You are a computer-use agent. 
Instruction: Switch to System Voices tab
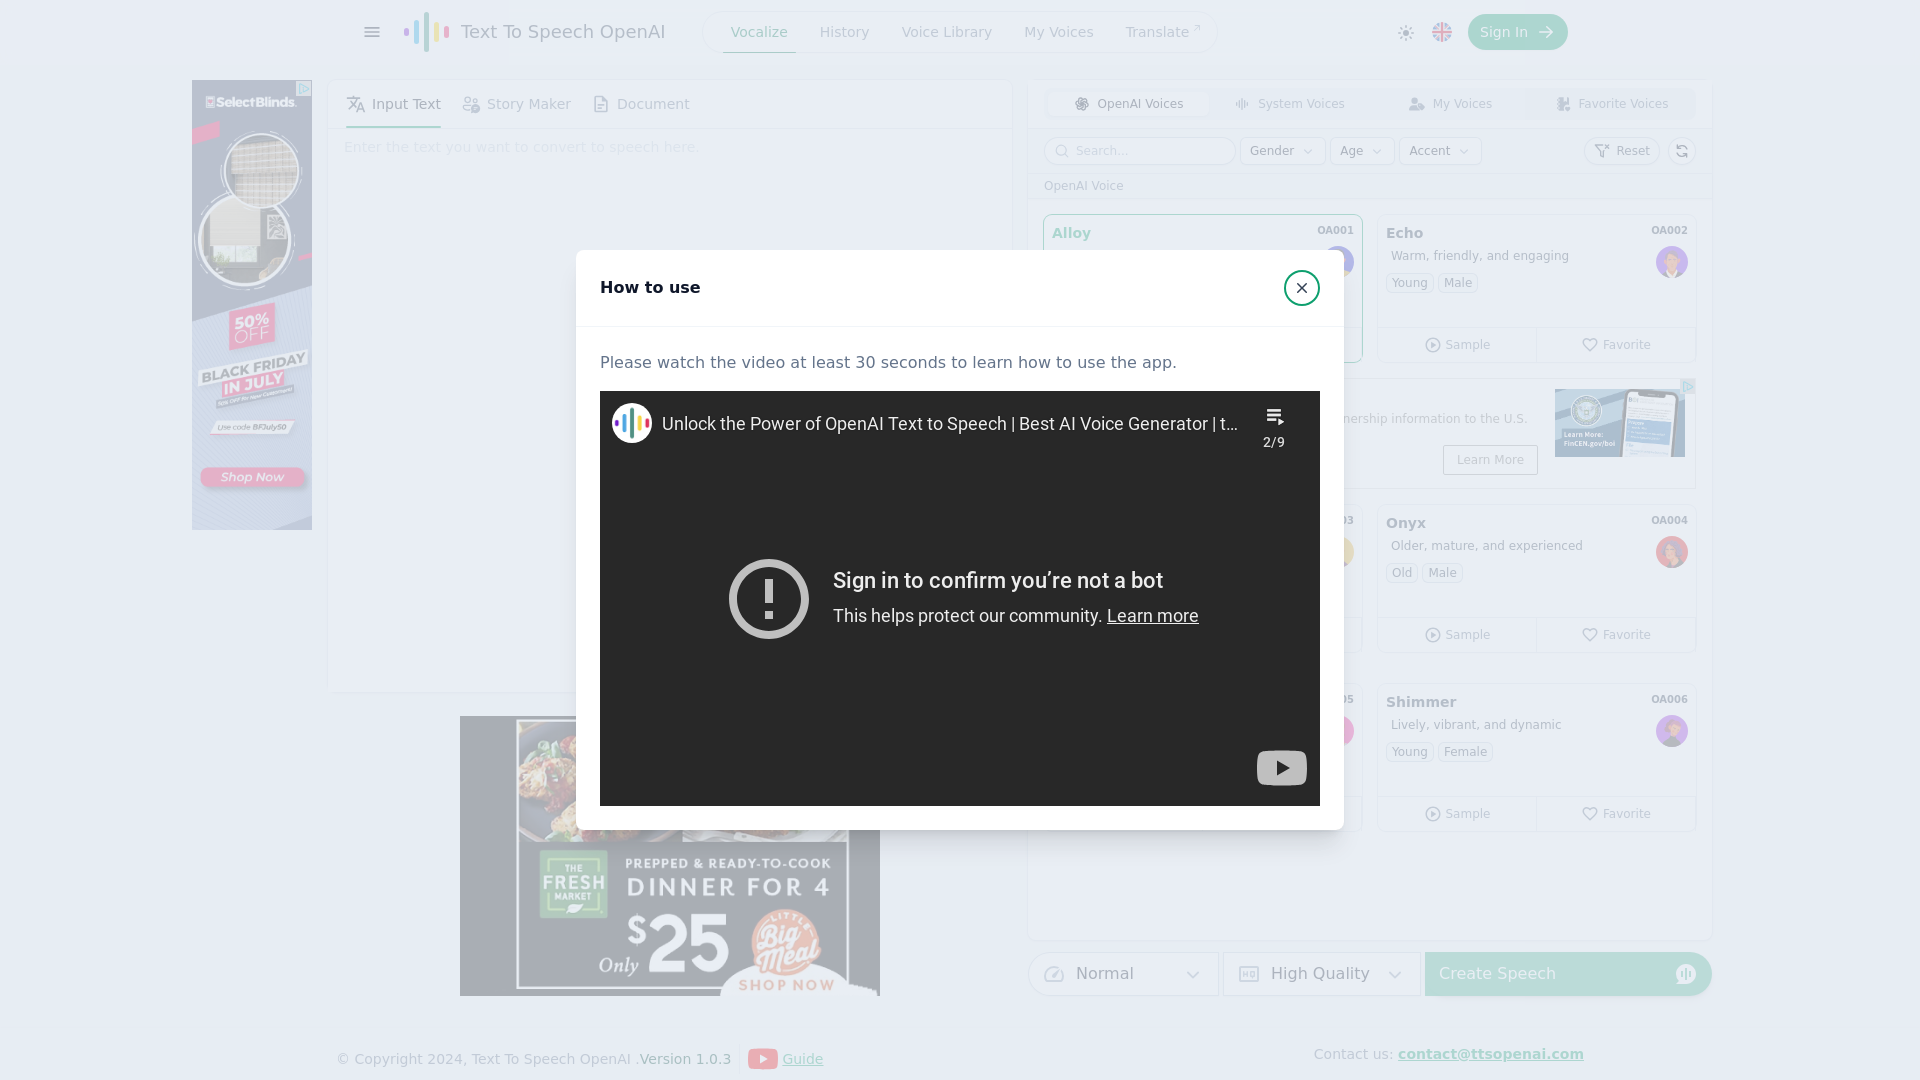point(1289,104)
